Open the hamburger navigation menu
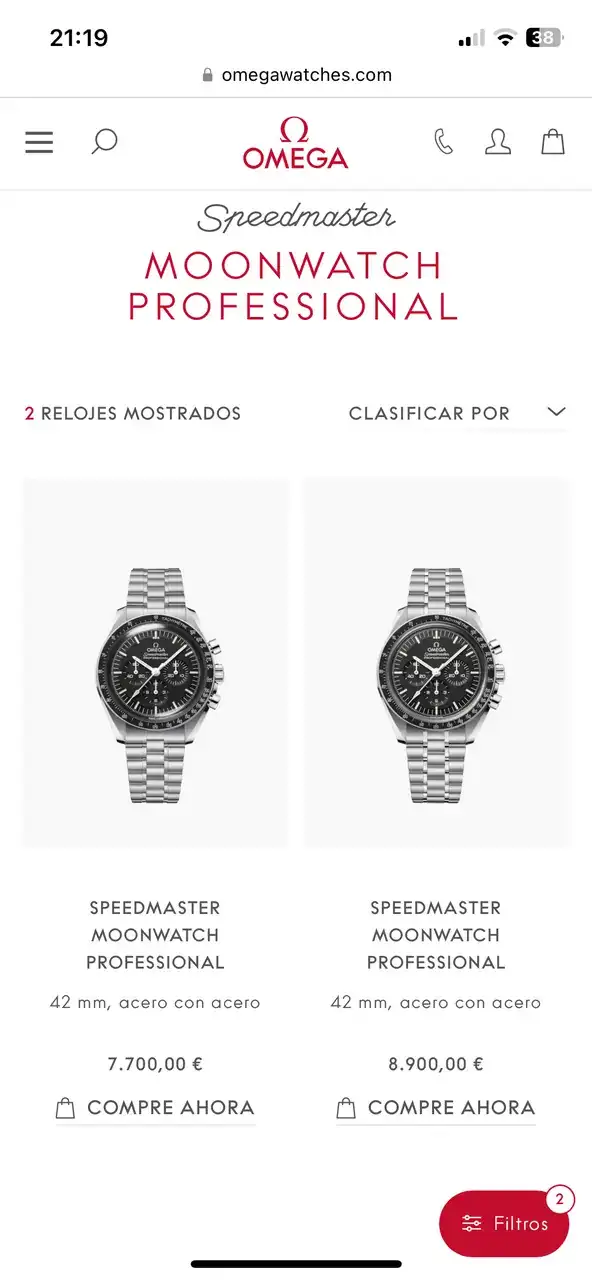The width and height of the screenshot is (592, 1280). click(39, 142)
